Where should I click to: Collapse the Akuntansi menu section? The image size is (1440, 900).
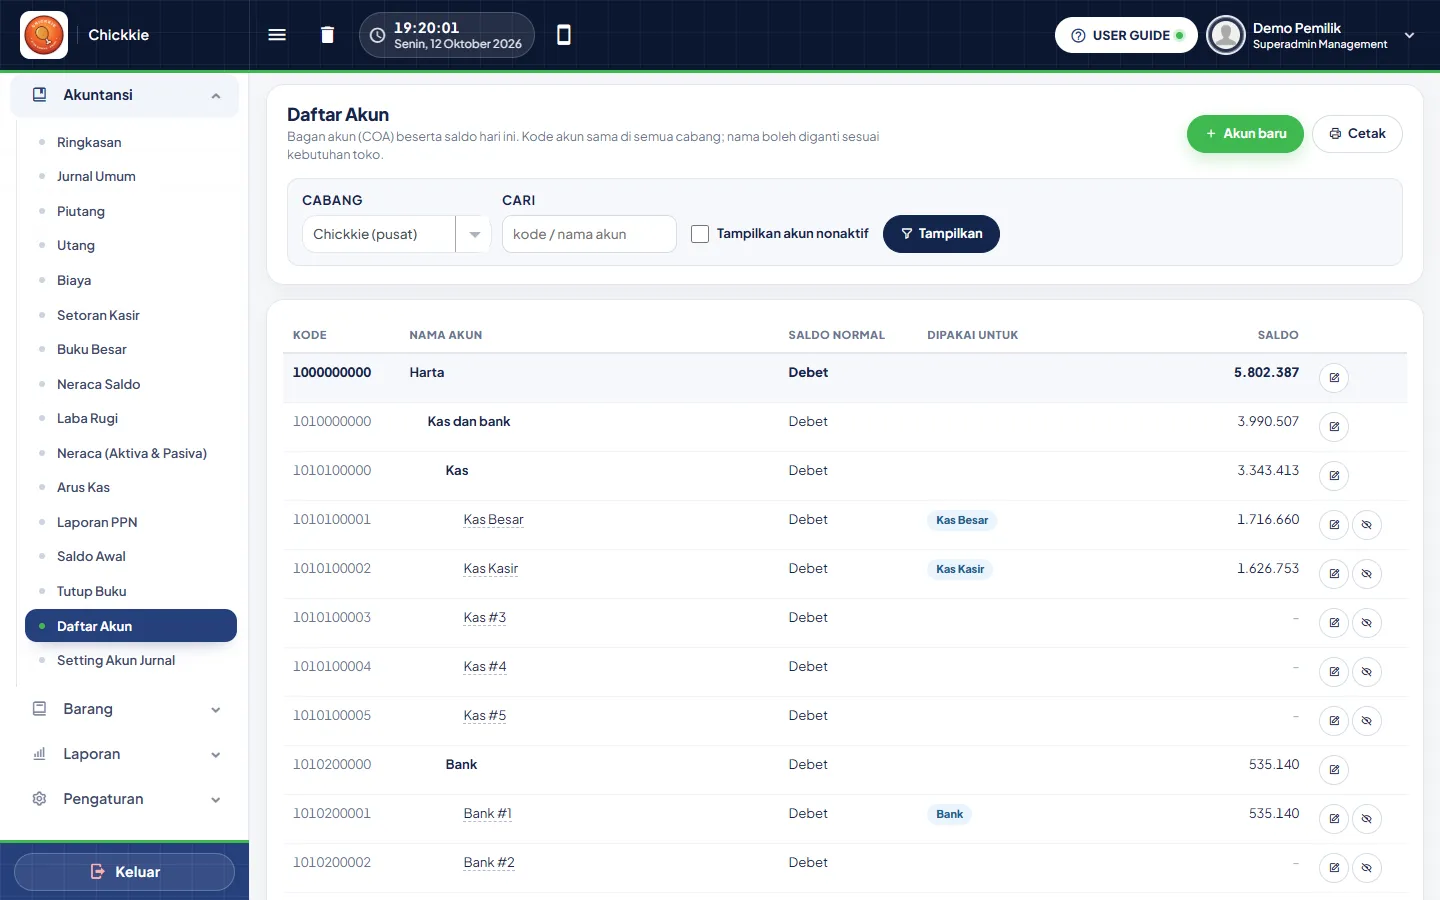tap(124, 95)
